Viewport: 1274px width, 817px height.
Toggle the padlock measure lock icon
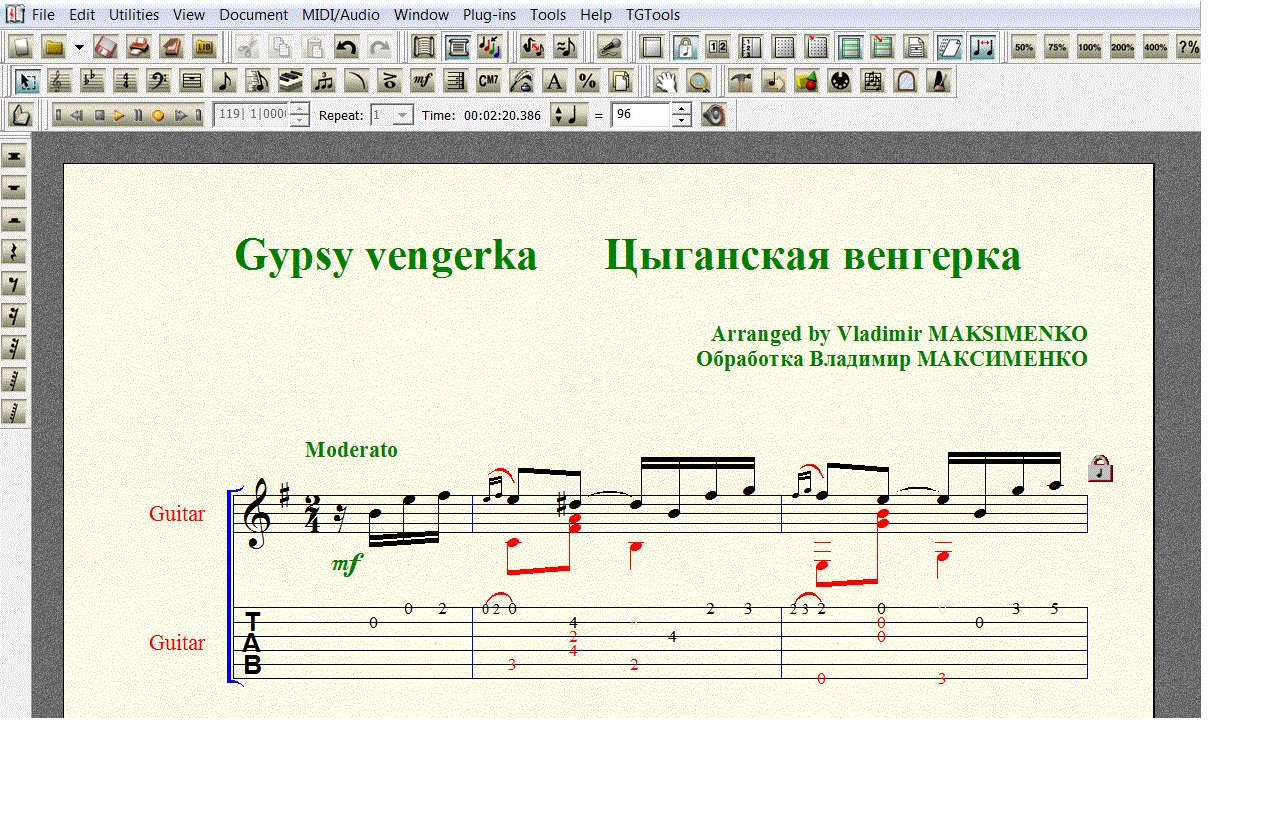click(1100, 468)
